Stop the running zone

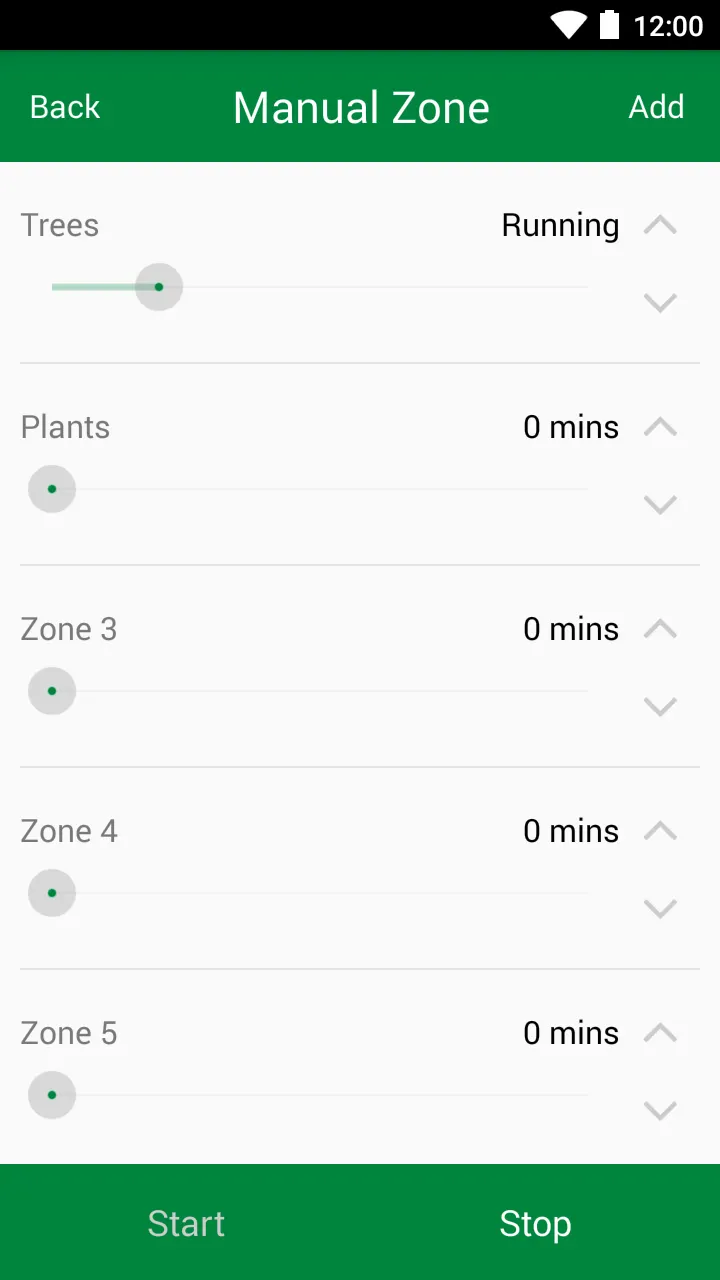tap(535, 1224)
